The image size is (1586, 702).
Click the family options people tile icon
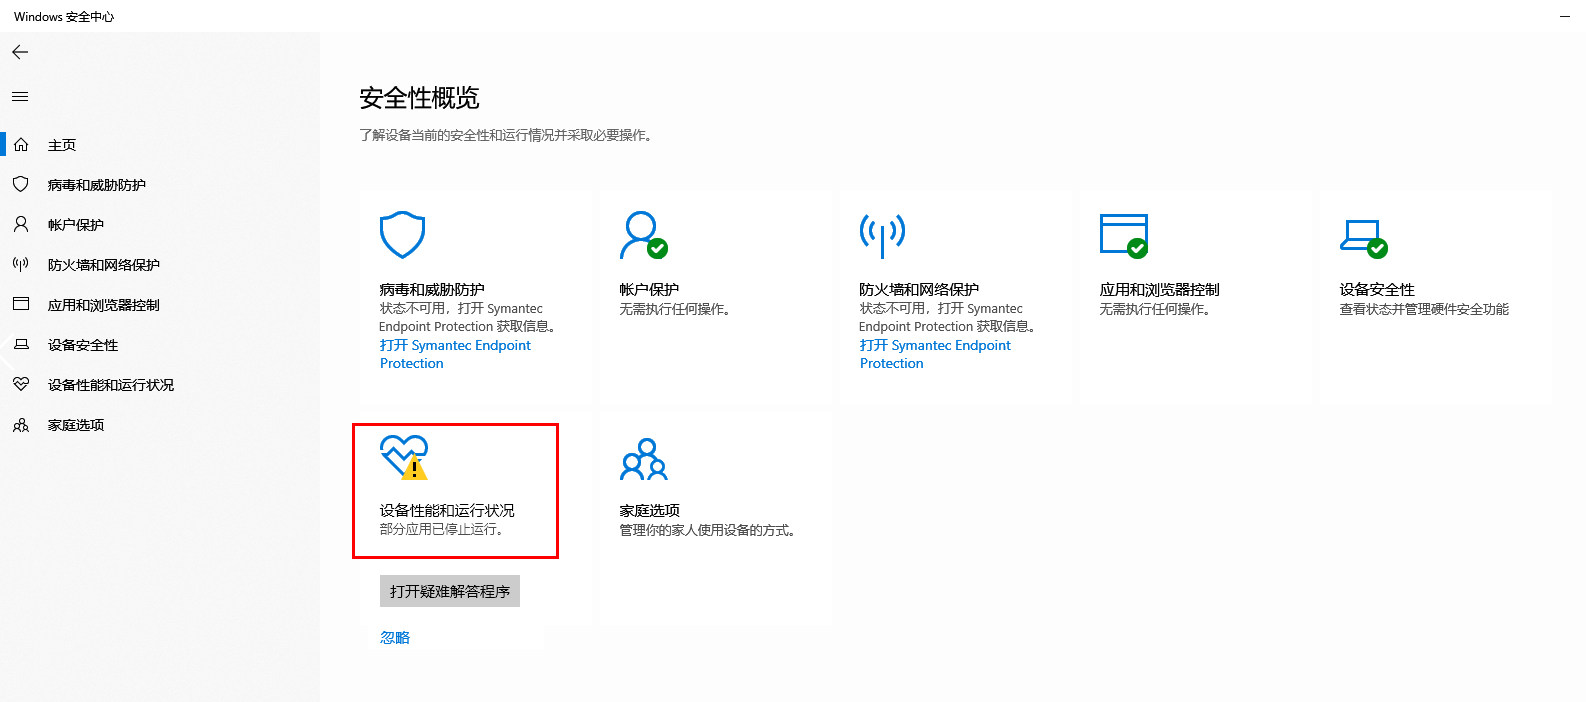[x=644, y=459]
